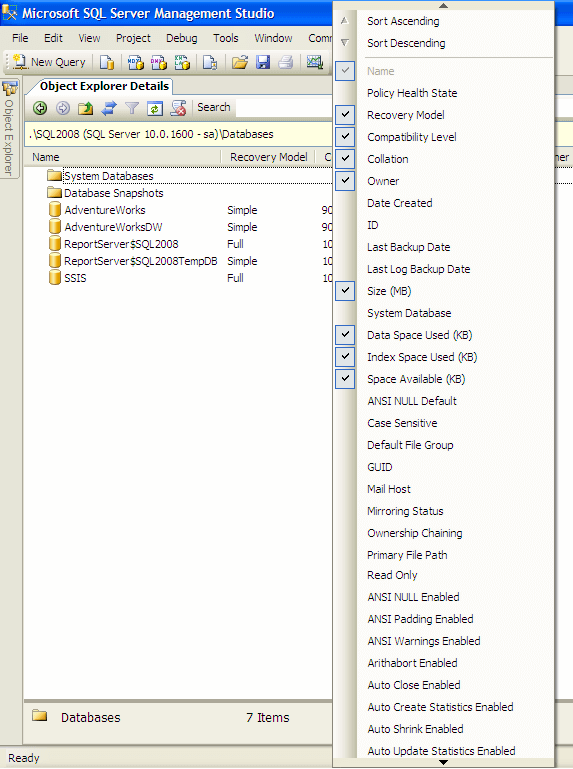
Task: Click the Database Snapshots folder icon
Action: point(54,193)
